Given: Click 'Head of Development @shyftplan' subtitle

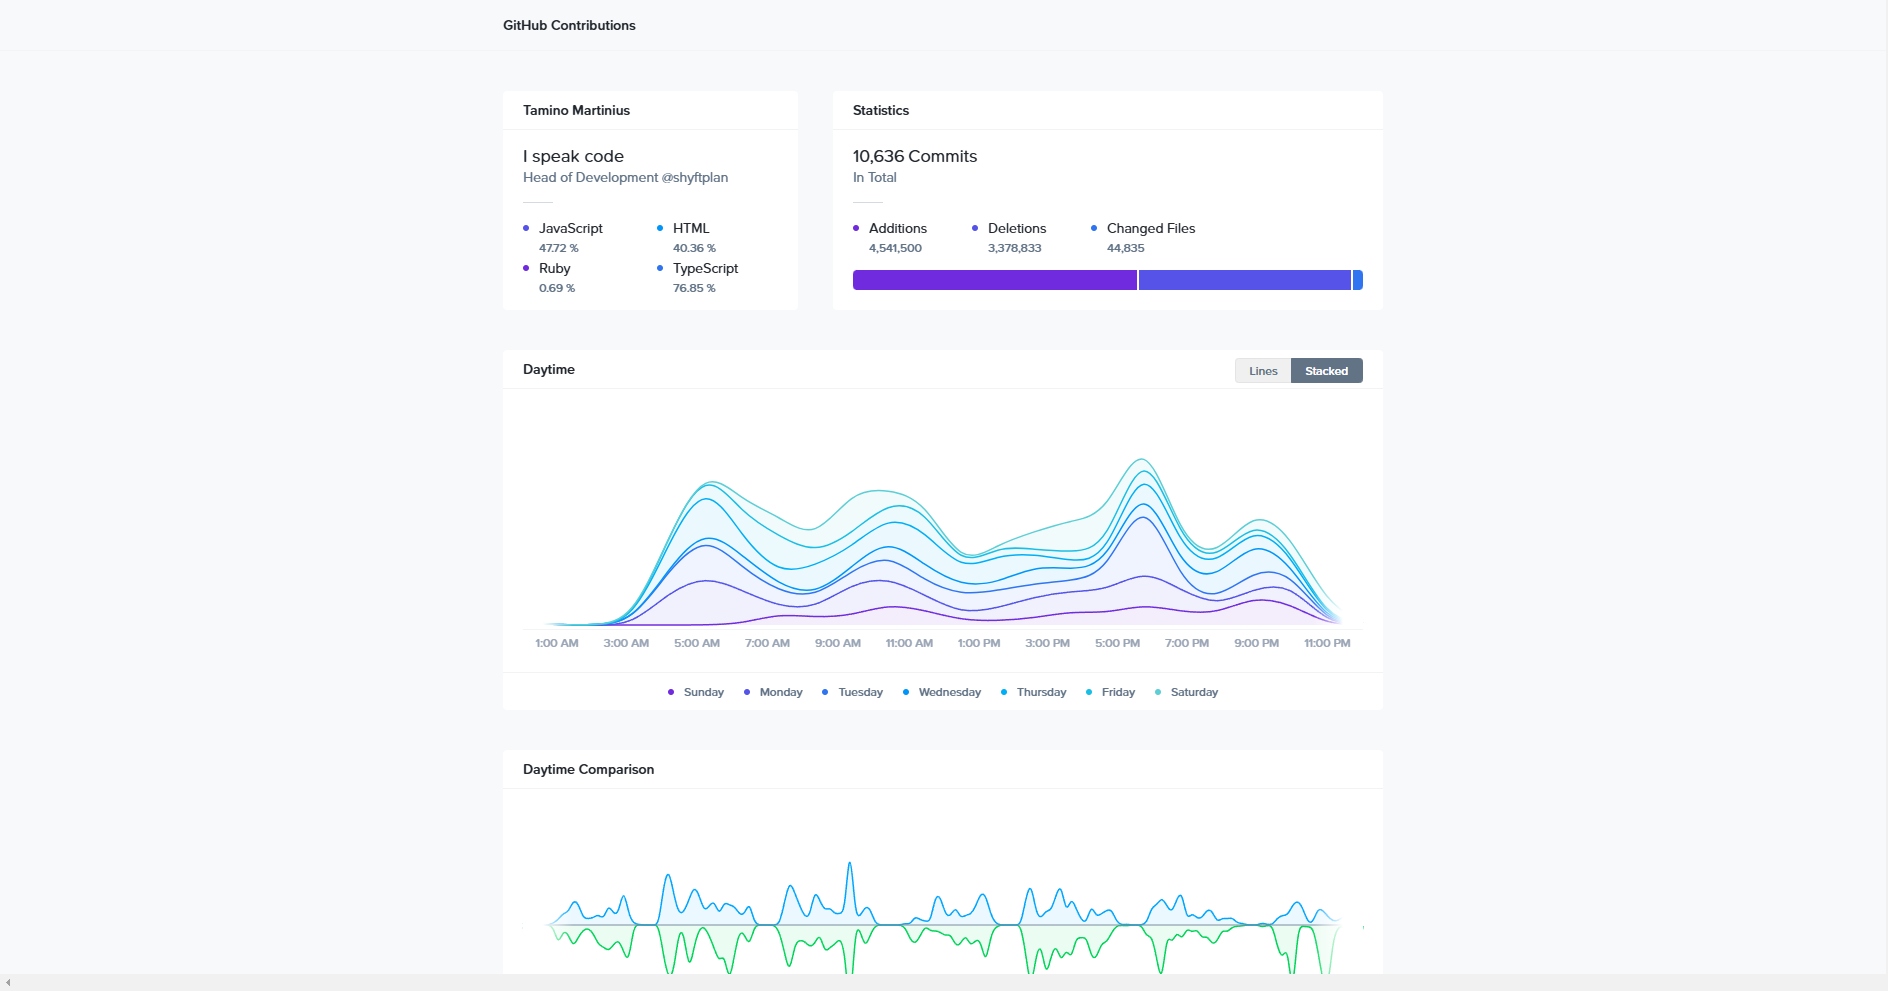Looking at the screenshot, I should tap(625, 177).
